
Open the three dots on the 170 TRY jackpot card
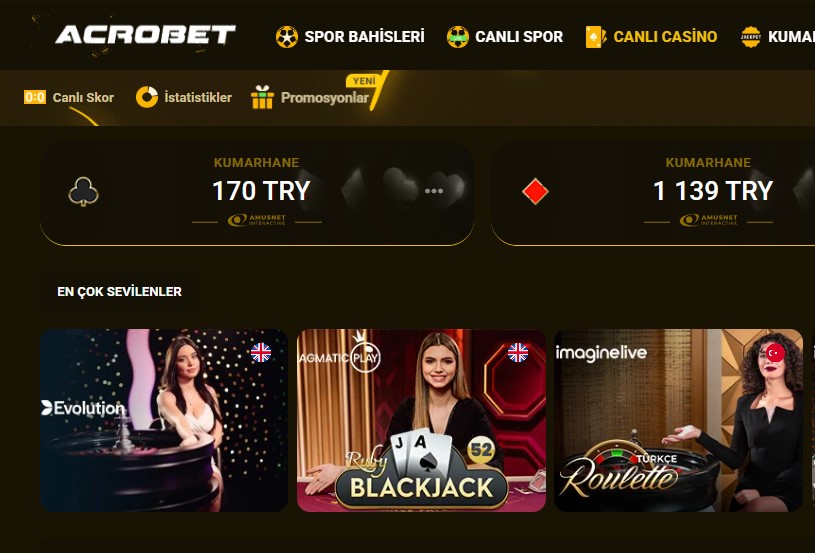pyautogui.click(x=434, y=191)
